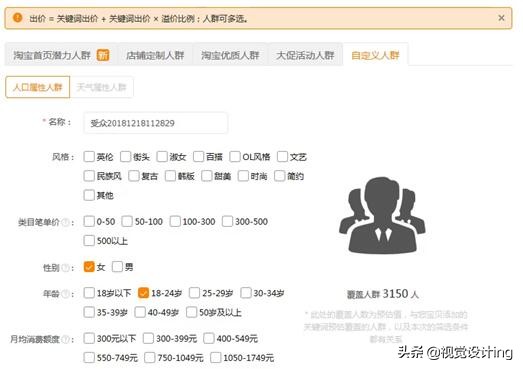The height and width of the screenshot is (369, 523).
Task: Check the 甜美 style checkbox
Action: pyautogui.click(x=206, y=176)
